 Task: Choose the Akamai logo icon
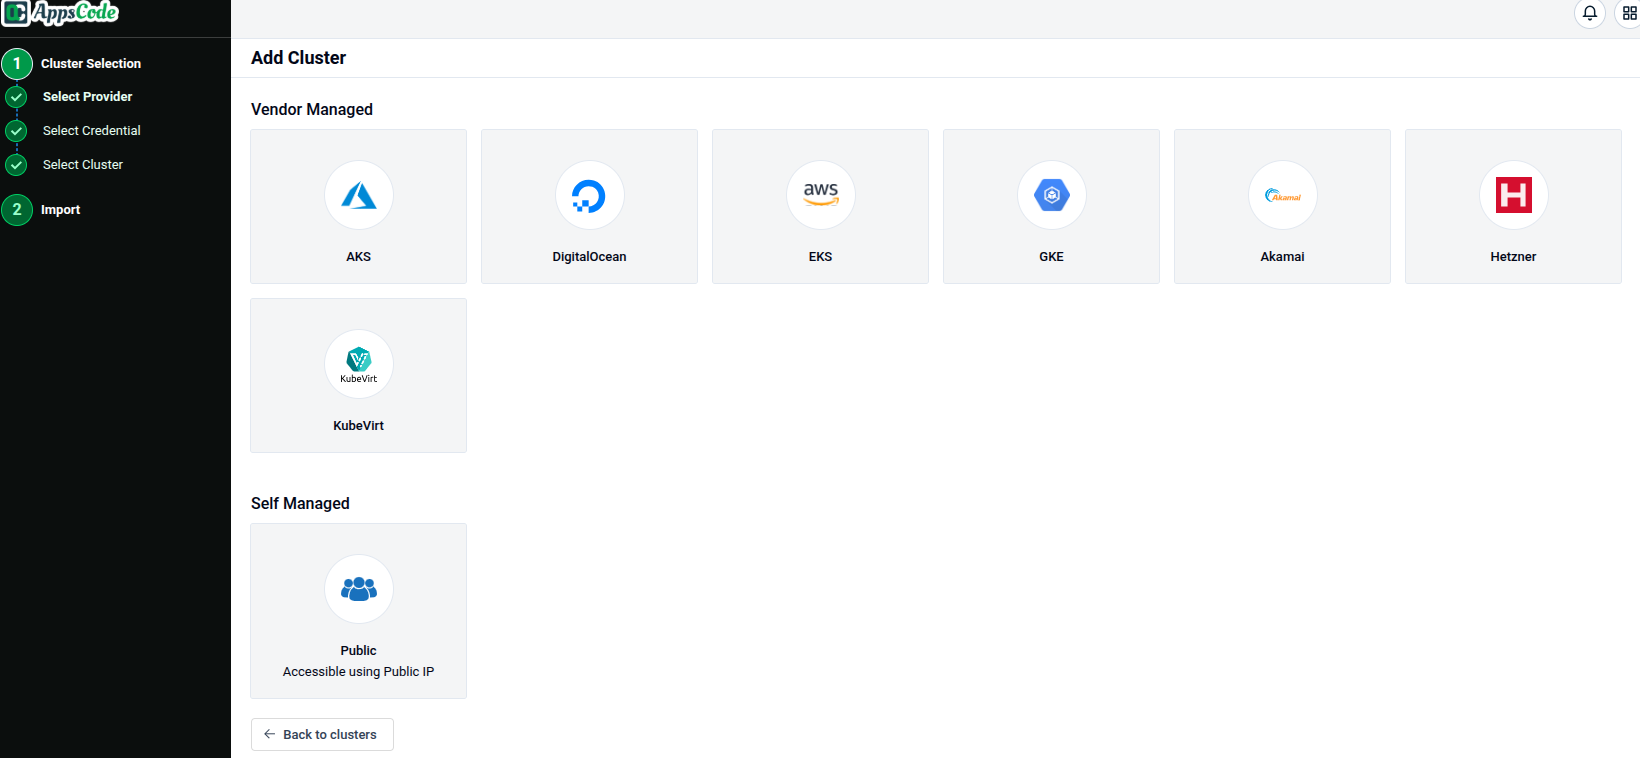[1283, 195]
